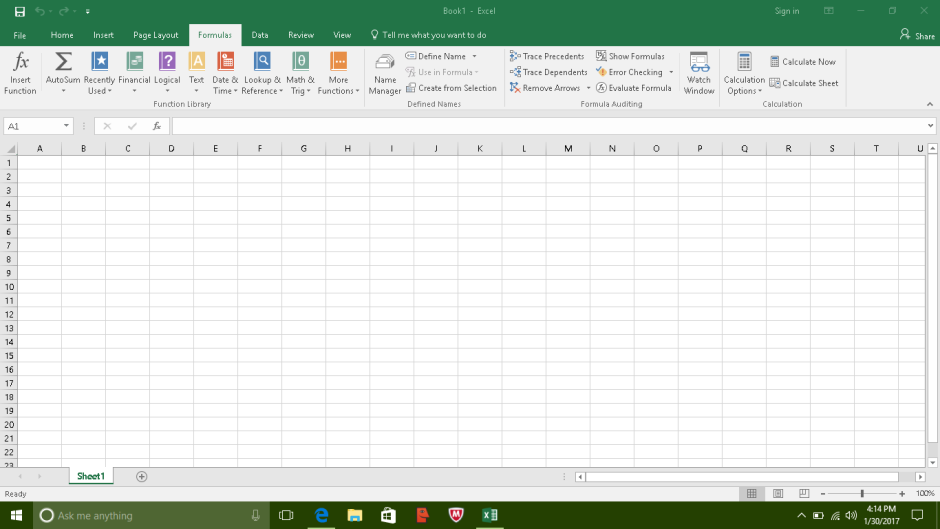This screenshot has width=940, height=529.
Task: Click the Share button
Action: tap(917, 35)
